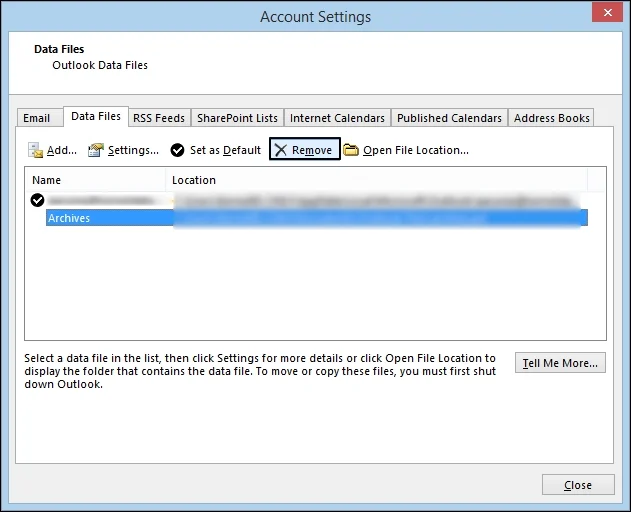Click the default checkmark beside first data file

pyautogui.click(x=37, y=200)
